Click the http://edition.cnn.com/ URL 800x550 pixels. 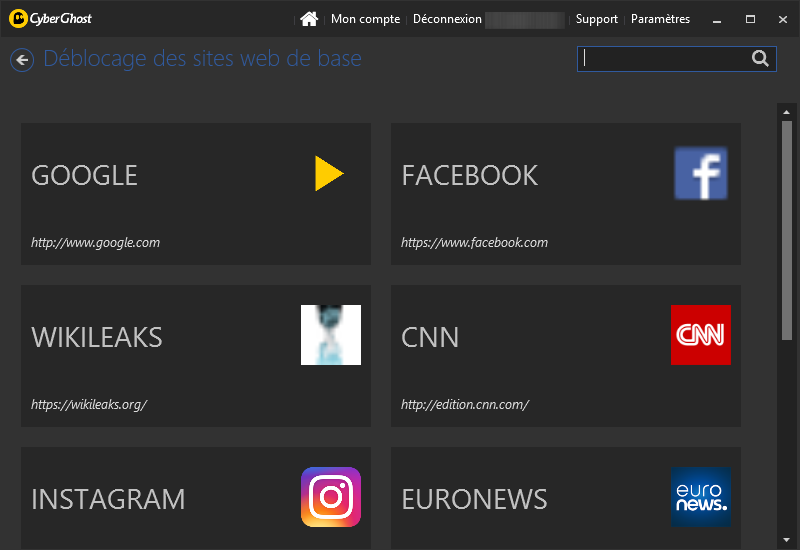465,405
